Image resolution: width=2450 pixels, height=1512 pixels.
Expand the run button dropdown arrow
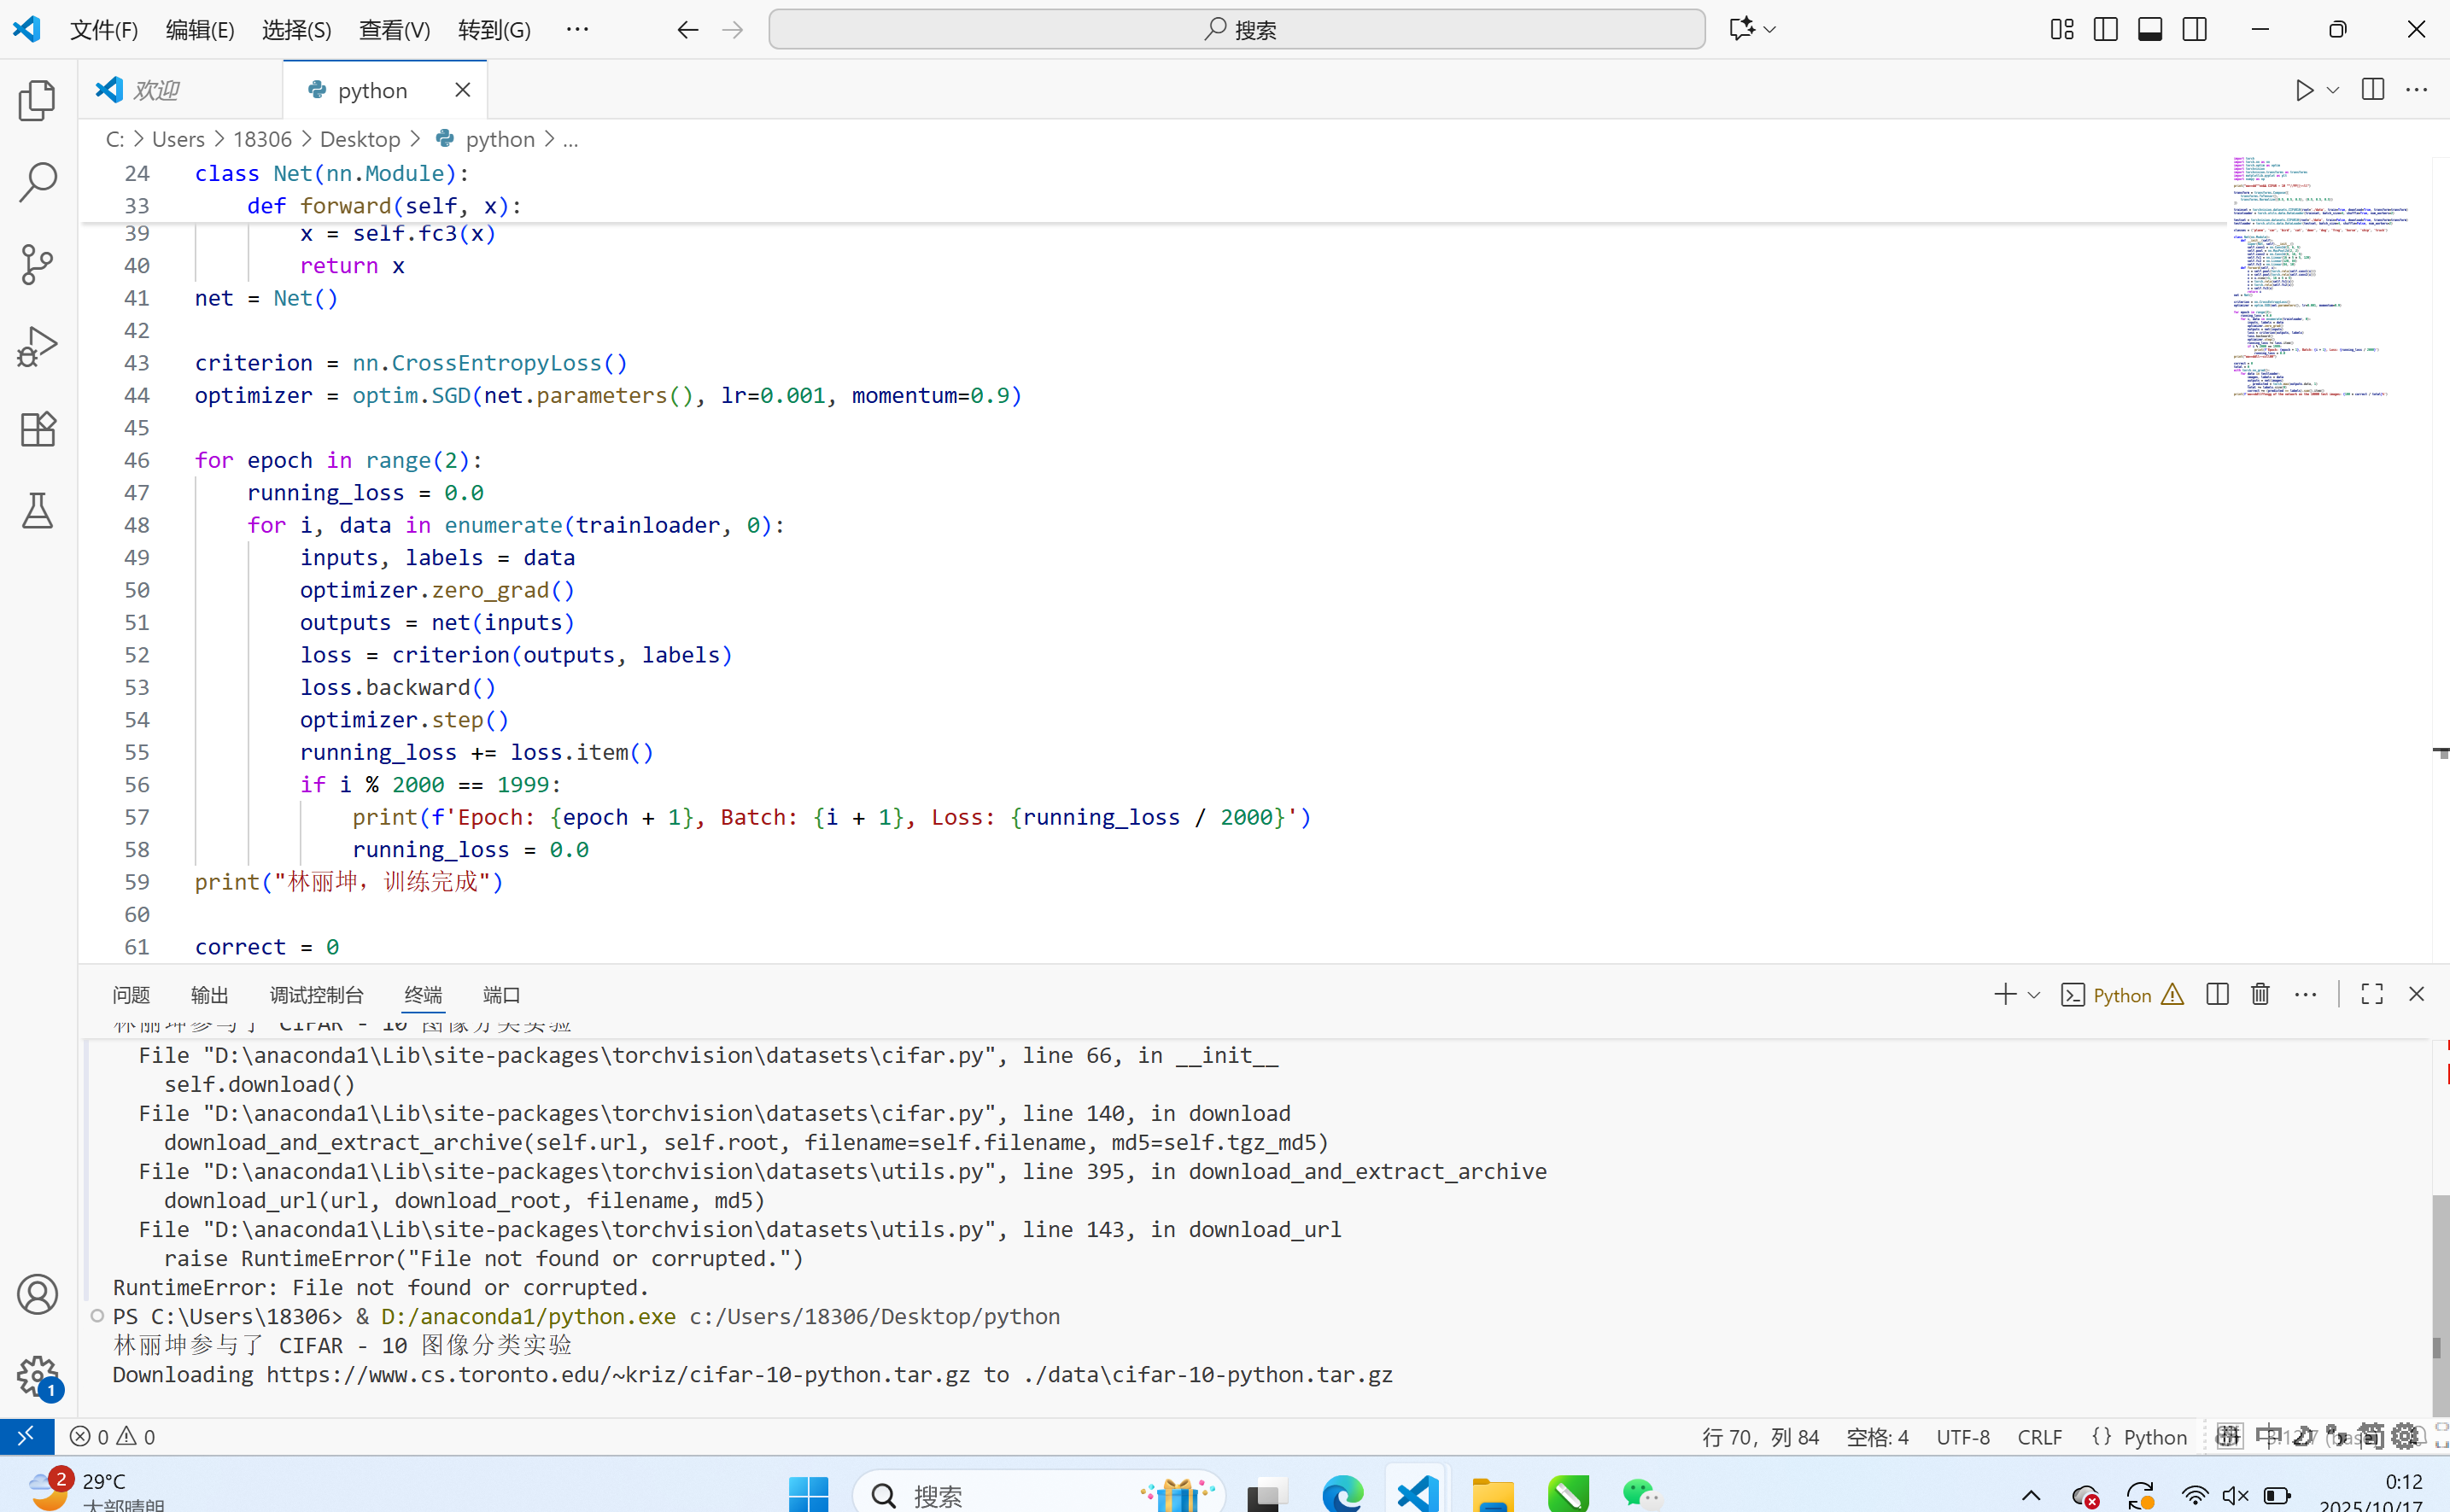coord(2333,90)
